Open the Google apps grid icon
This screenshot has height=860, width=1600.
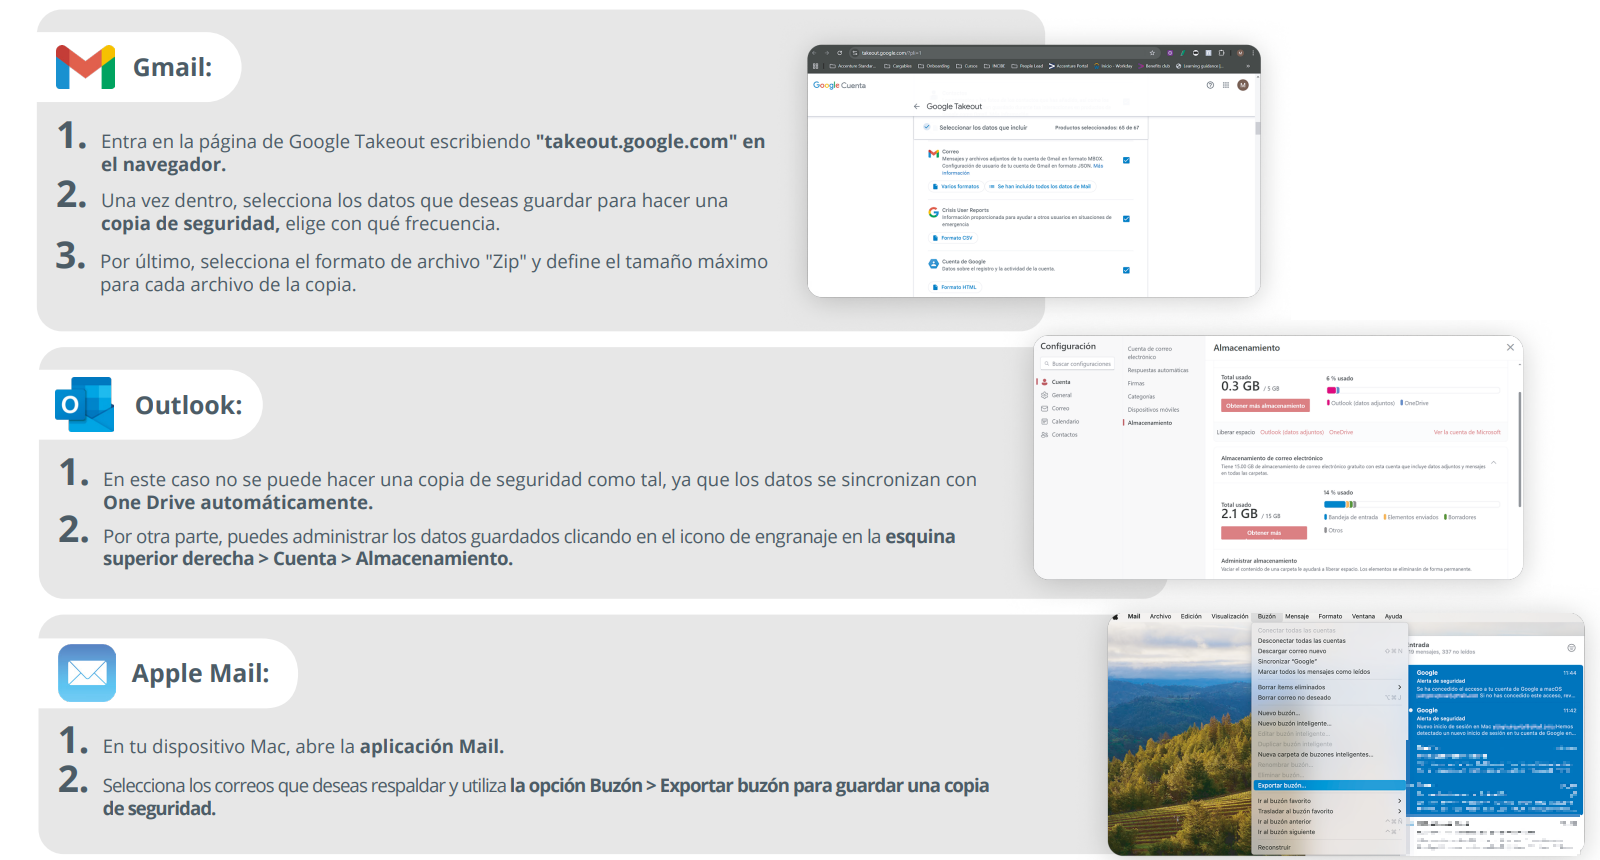[1225, 85]
